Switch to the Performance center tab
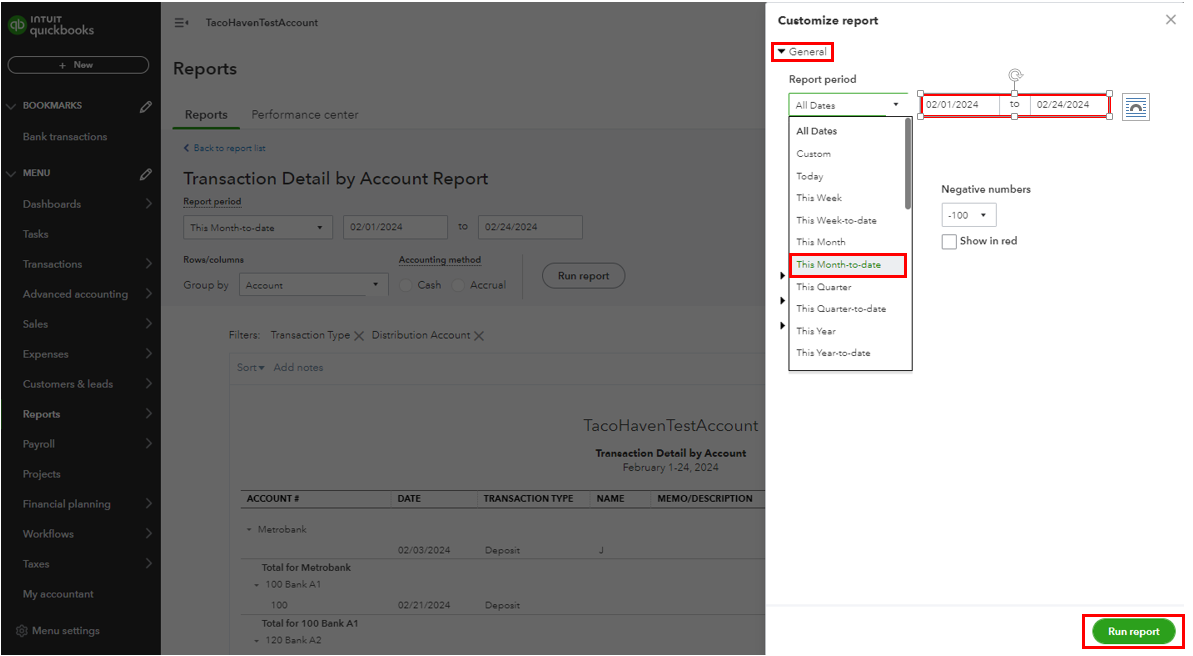Screen dimensions: 1193x656 click(x=304, y=115)
